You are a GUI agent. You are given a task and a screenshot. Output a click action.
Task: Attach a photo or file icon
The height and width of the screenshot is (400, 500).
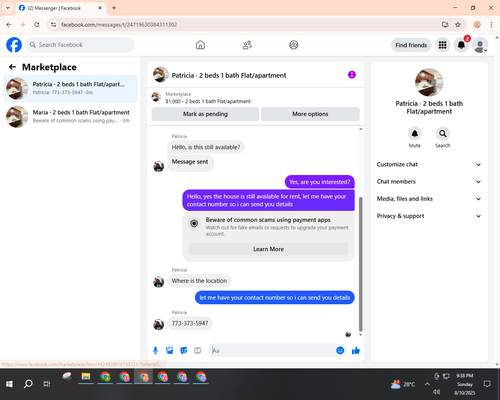click(x=170, y=350)
